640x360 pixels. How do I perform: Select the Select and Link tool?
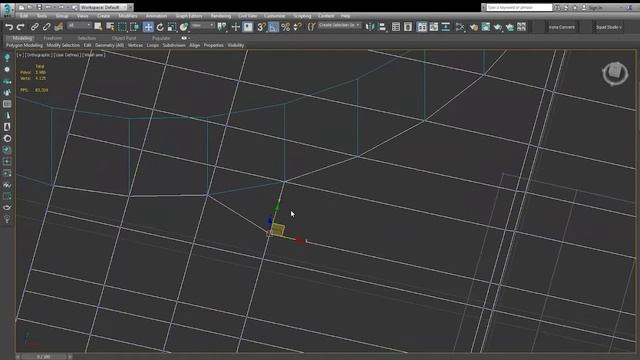pyautogui.click(x=35, y=27)
